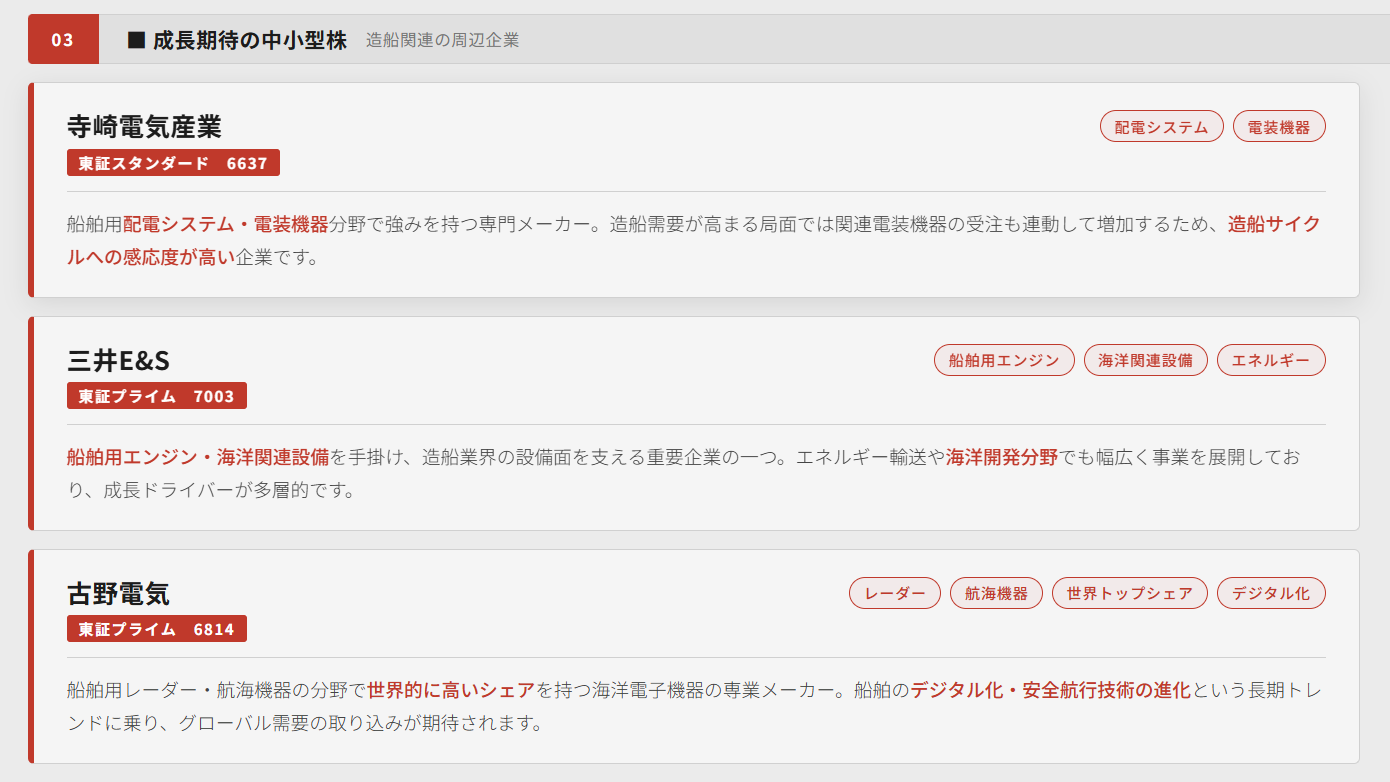The image size is (1390, 782).
Task: Click the 世界トップシェア tag
Action: click(x=1129, y=593)
